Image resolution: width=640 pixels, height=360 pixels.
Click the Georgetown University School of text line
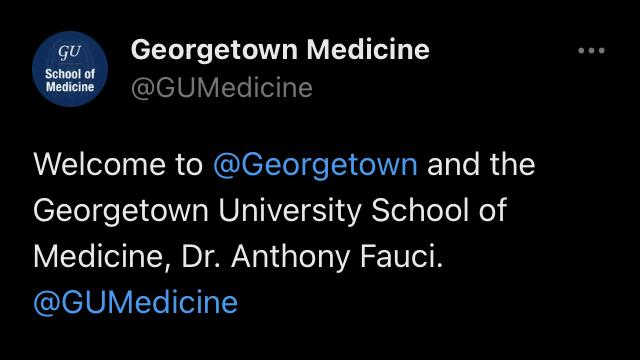tap(270, 211)
